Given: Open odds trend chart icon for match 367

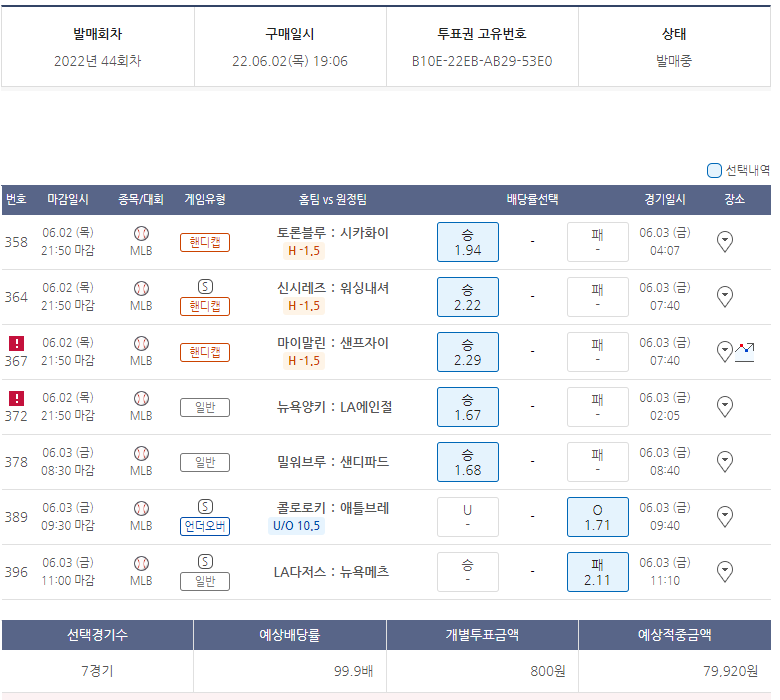Looking at the screenshot, I should tap(745, 352).
